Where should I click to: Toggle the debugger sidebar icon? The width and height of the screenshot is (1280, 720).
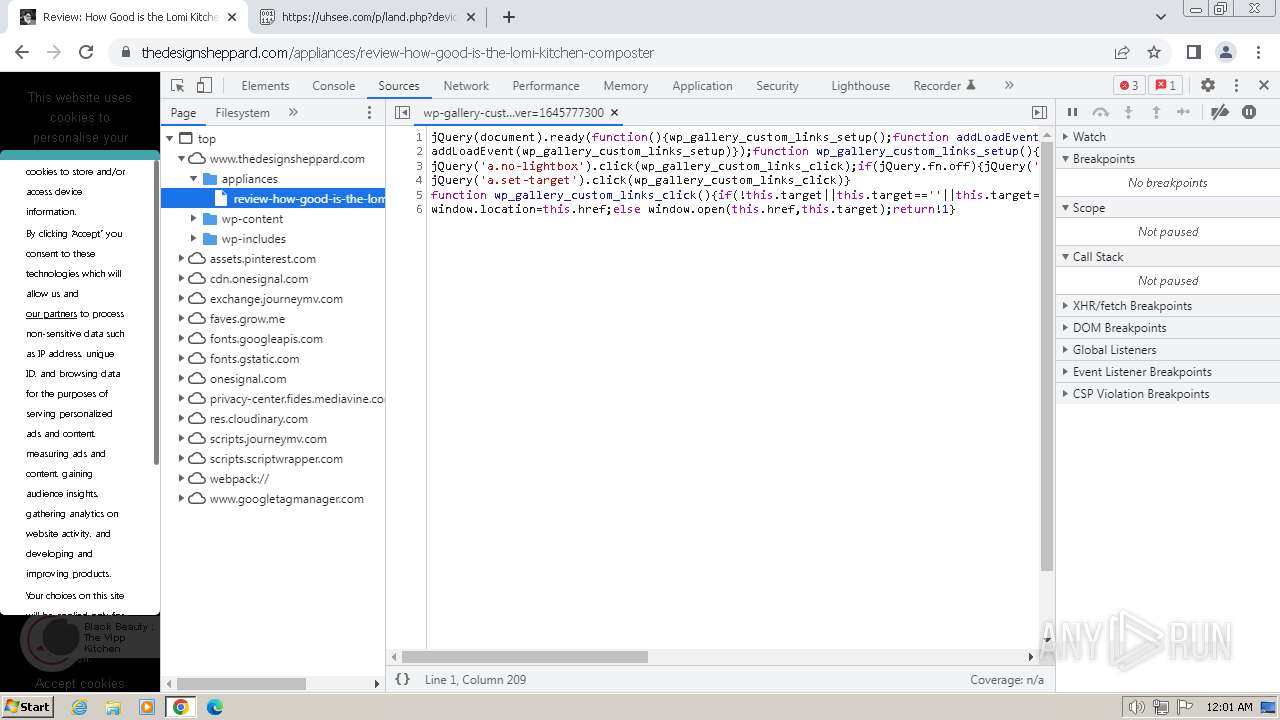tap(1039, 113)
